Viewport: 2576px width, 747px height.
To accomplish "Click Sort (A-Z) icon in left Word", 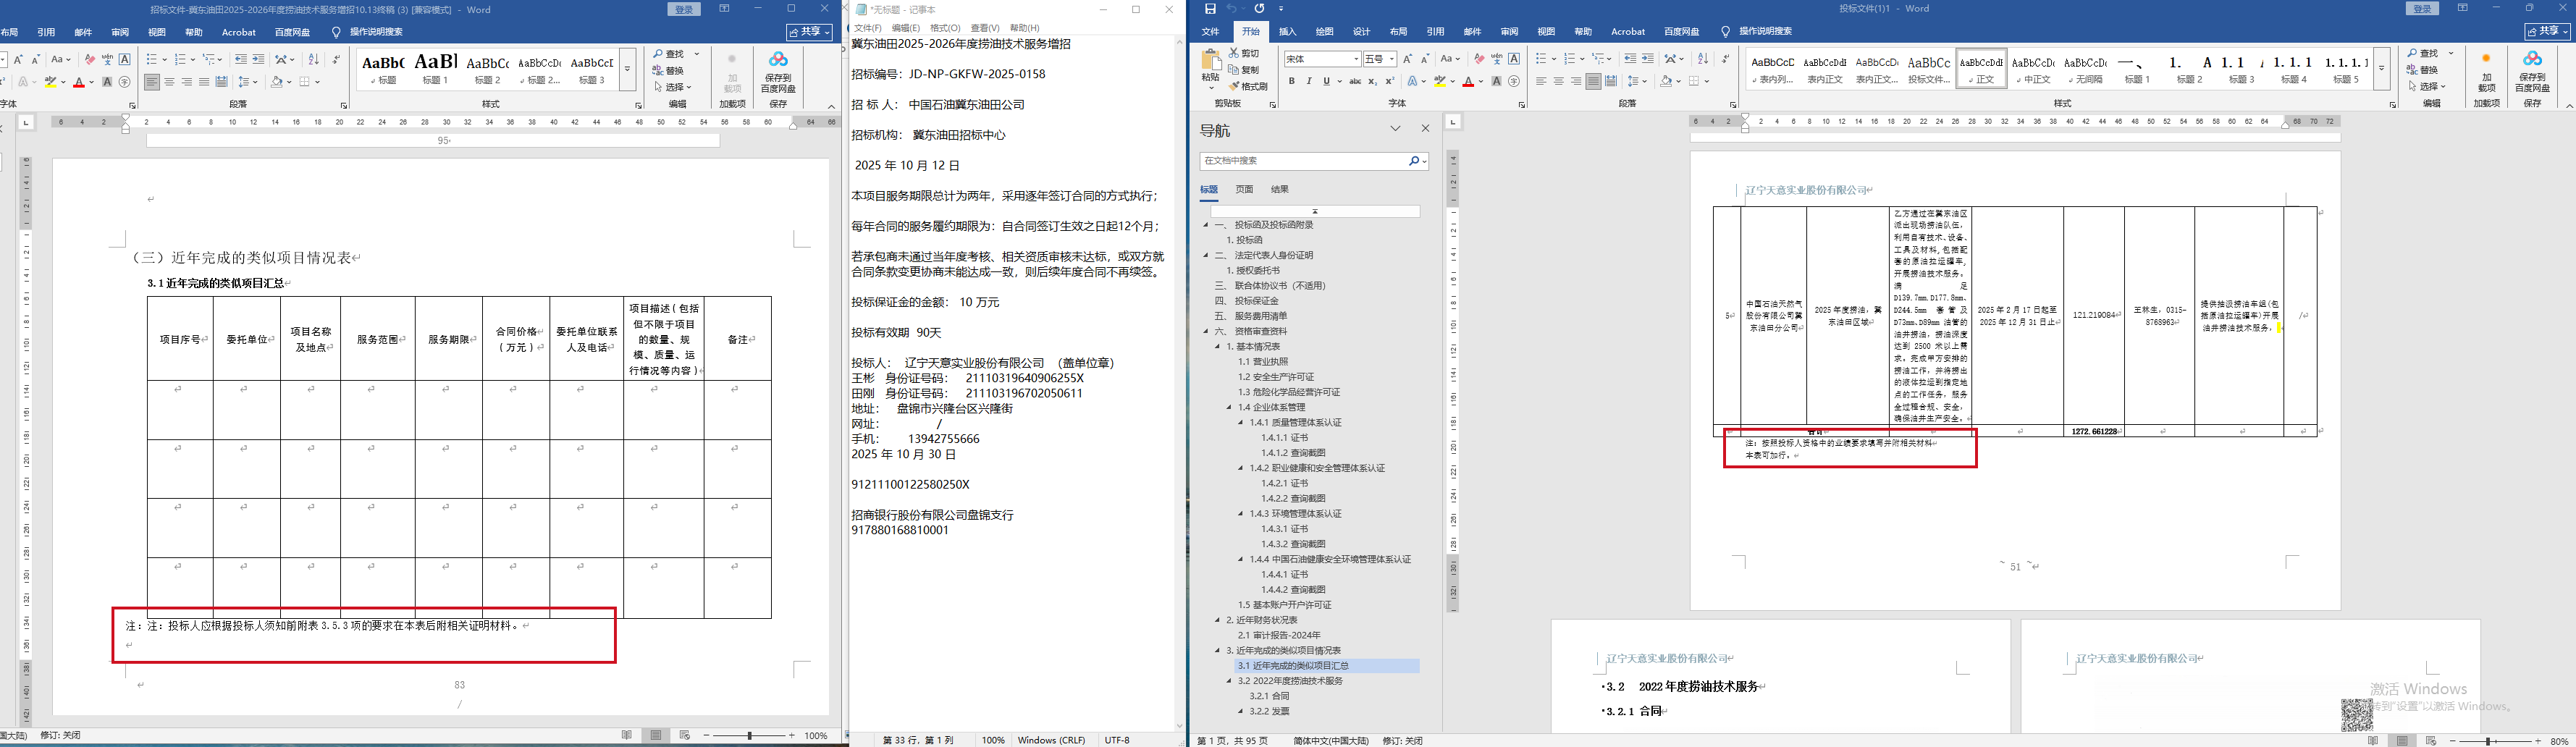I will click(313, 60).
